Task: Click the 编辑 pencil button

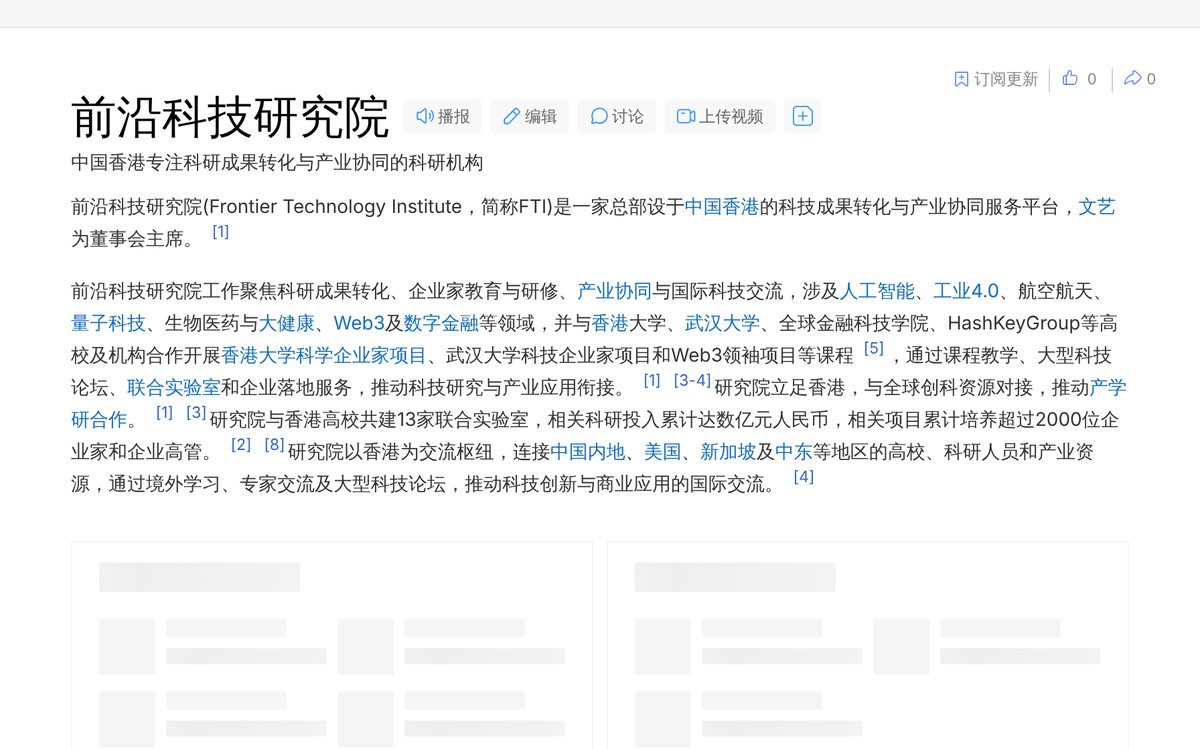Action: [529, 116]
